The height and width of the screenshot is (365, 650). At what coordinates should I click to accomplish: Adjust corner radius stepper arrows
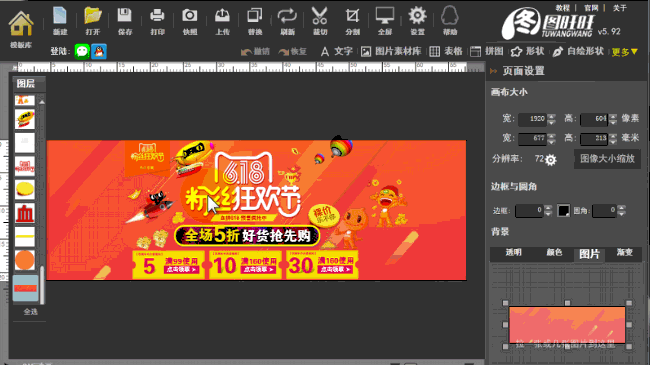[x=621, y=211]
